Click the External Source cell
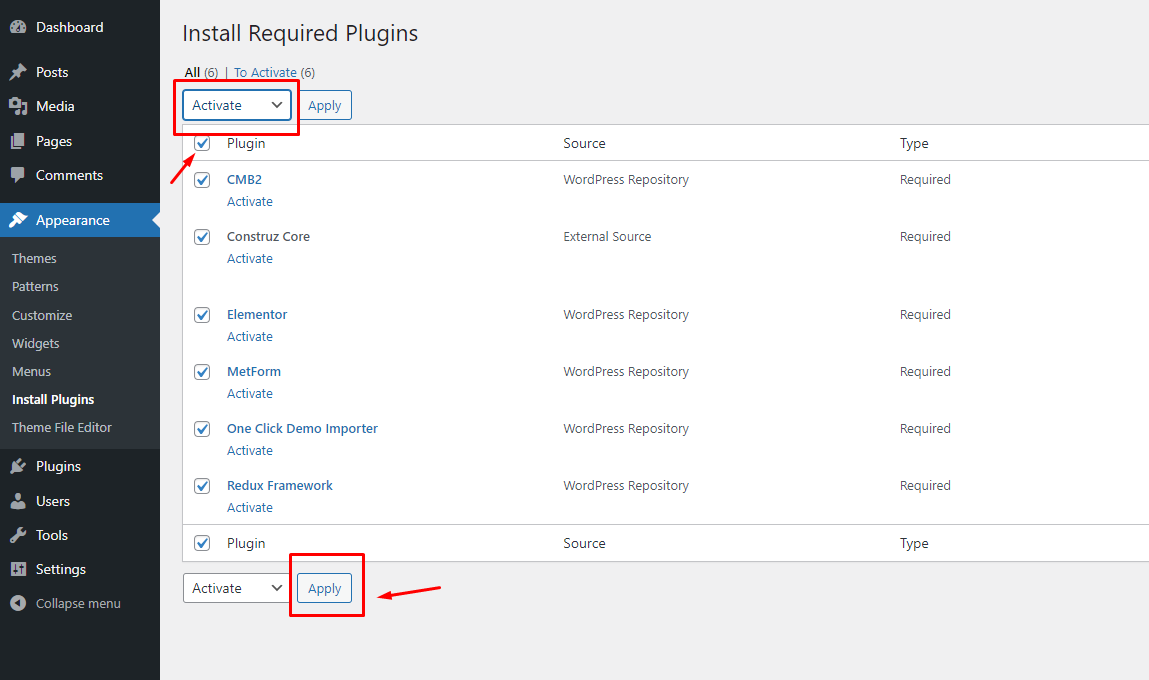 coord(607,237)
